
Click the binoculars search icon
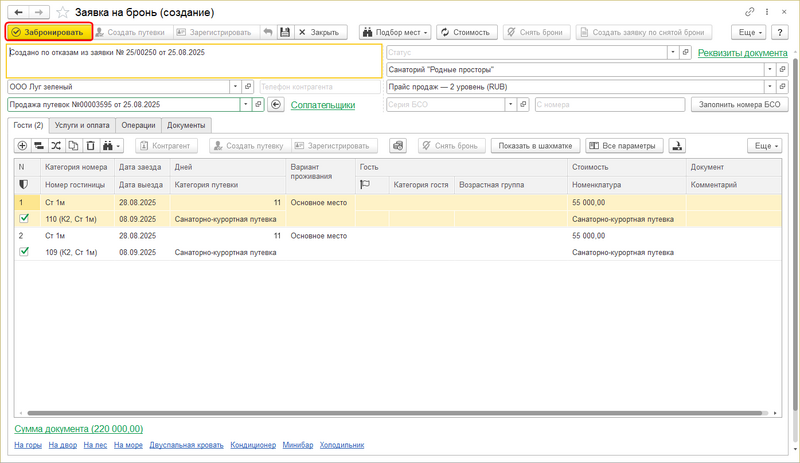click(x=109, y=146)
